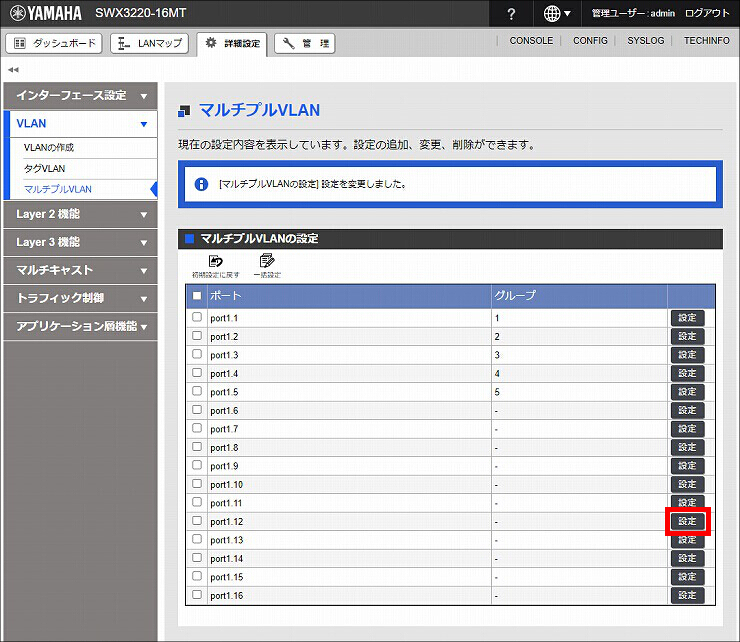This screenshot has width=740, height=642.
Task: Check the port1.4 checkbox
Action: click(x=197, y=373)
